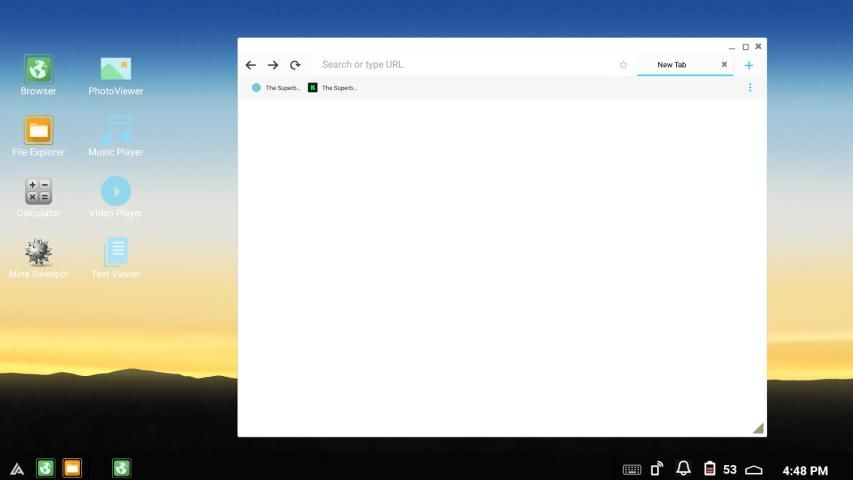Click the browser forward arrow

pos(273,65)
